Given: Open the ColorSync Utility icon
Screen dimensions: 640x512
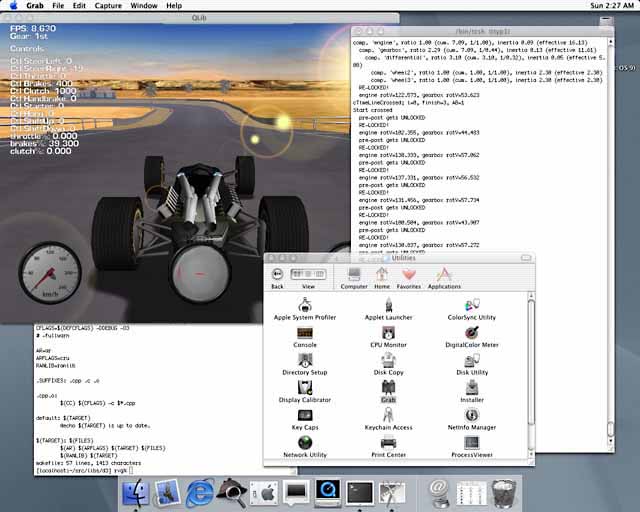Looking at the screenshot, I should click(472, 304).
